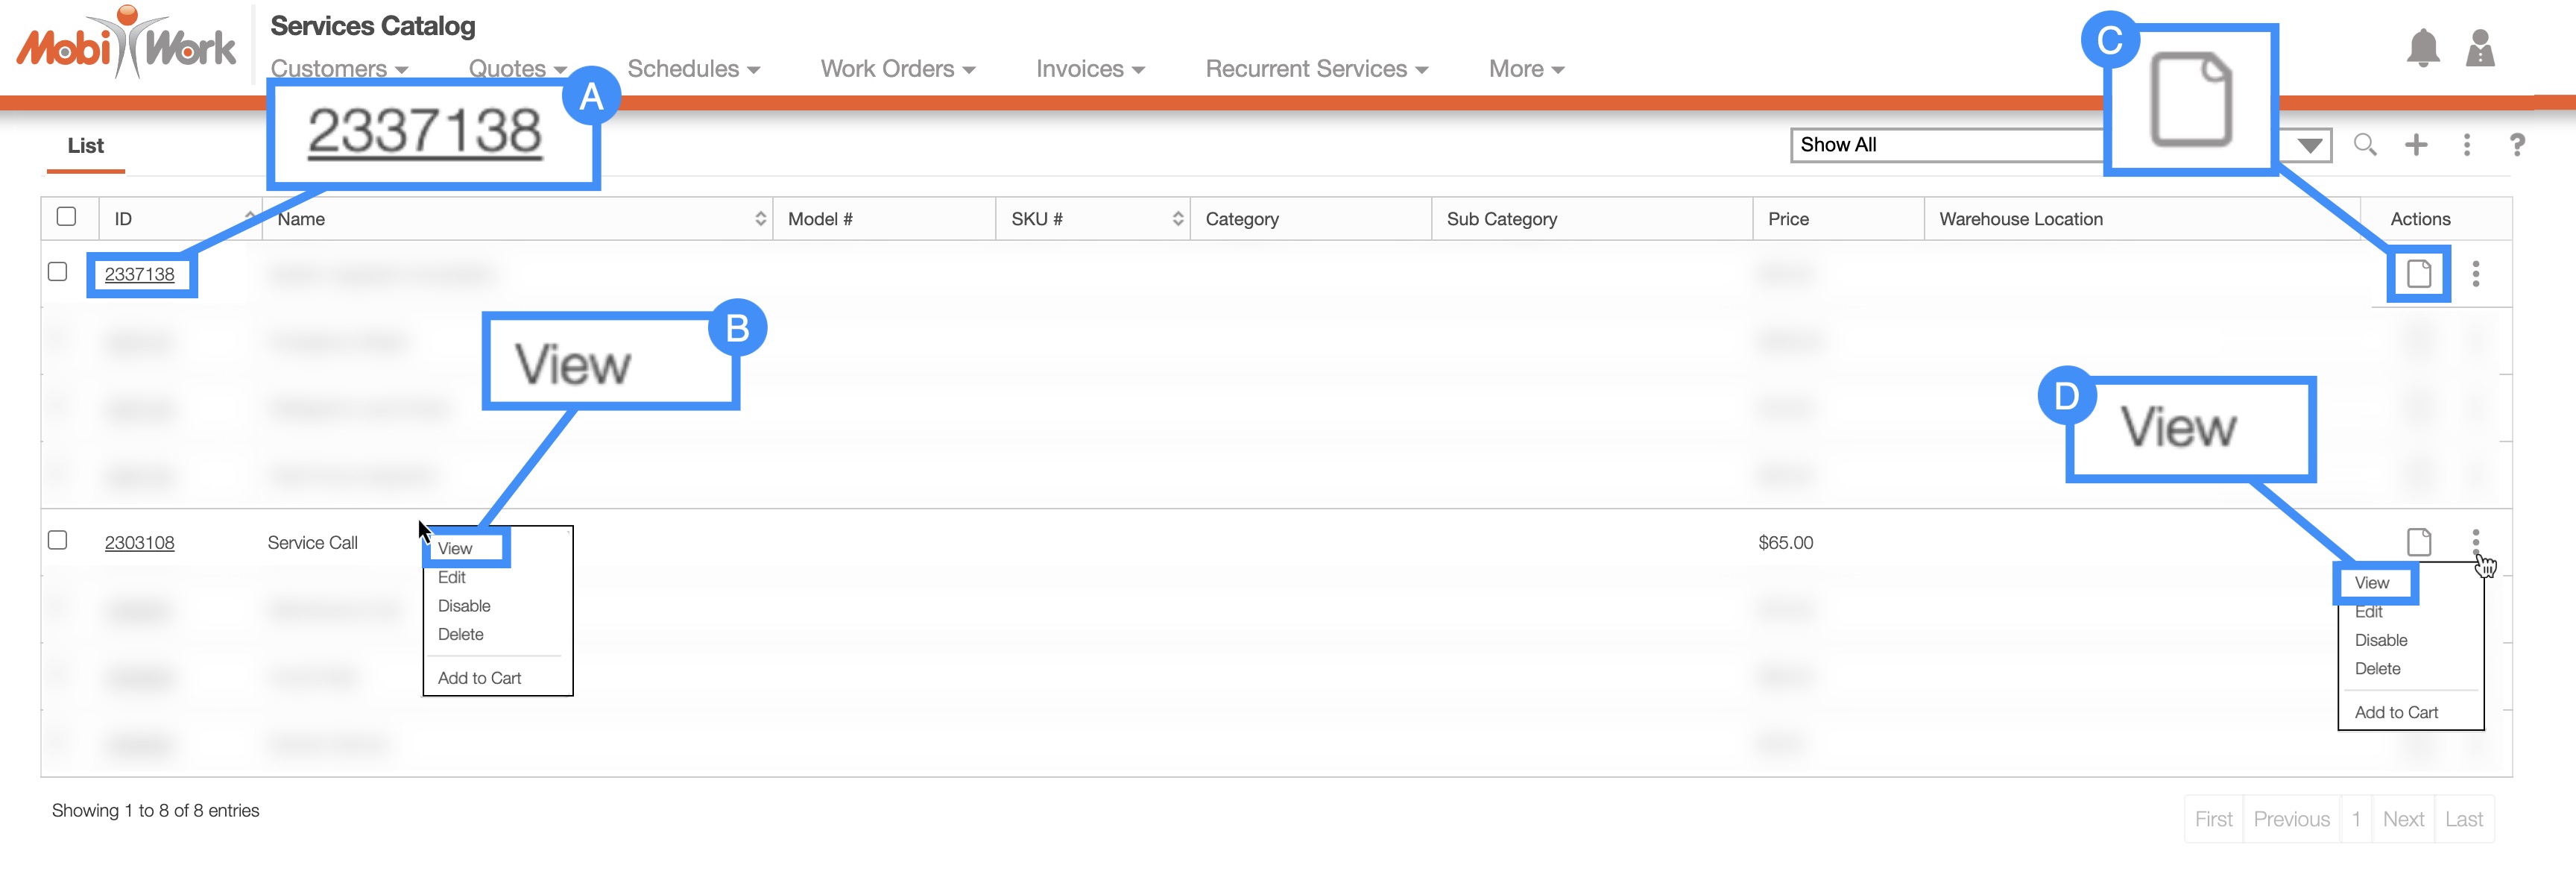Click the search magnifier icon
The height and width of the screenshot is (880, 2576).
(x=2364, y=145)
